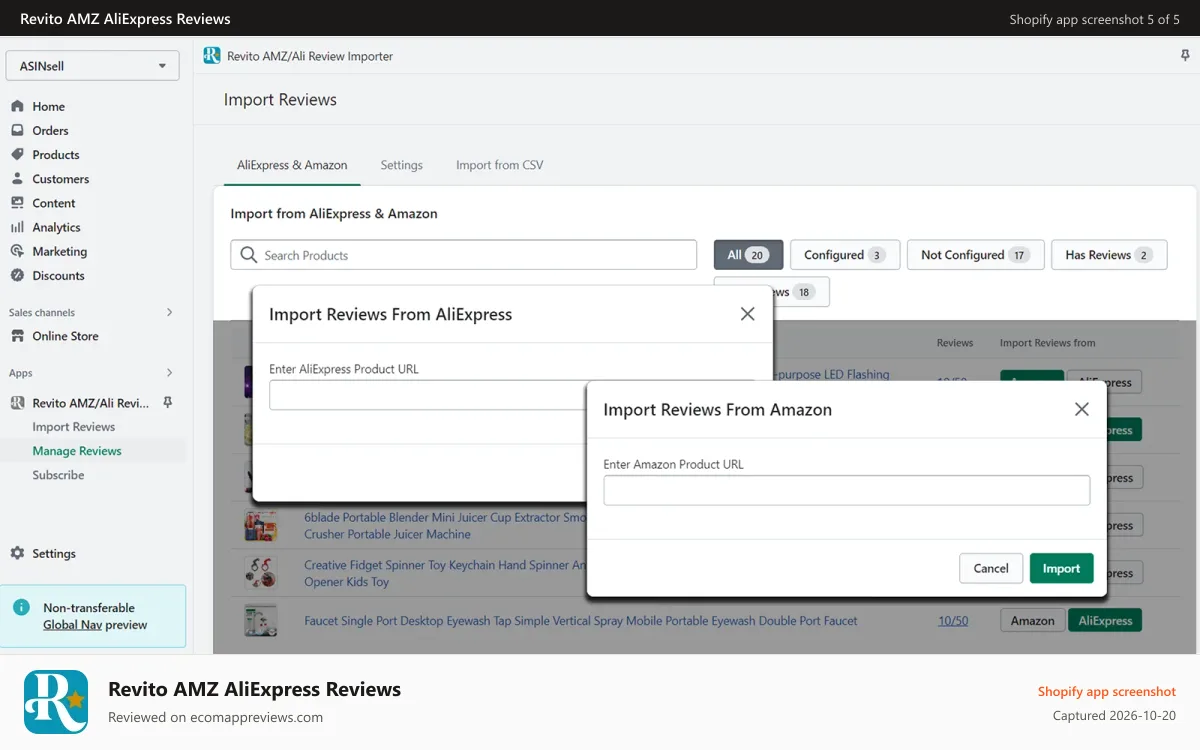Click the Revito logo in bottom footer
Image resolution: width=1200 pixels, height=750 pixels.
pyautogui.click(x=56, y=702)
